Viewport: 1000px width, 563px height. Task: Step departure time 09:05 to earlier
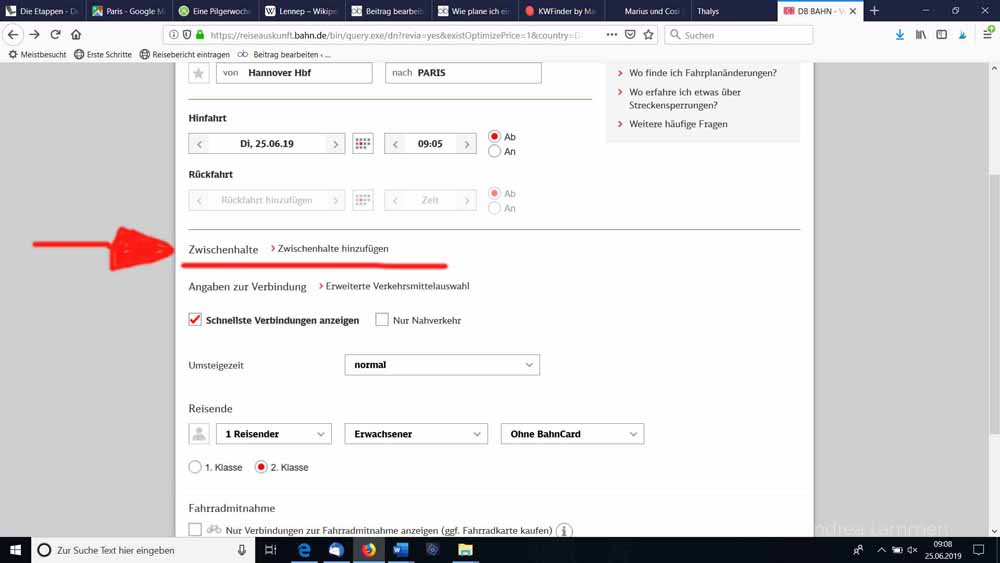coord(396,144)
